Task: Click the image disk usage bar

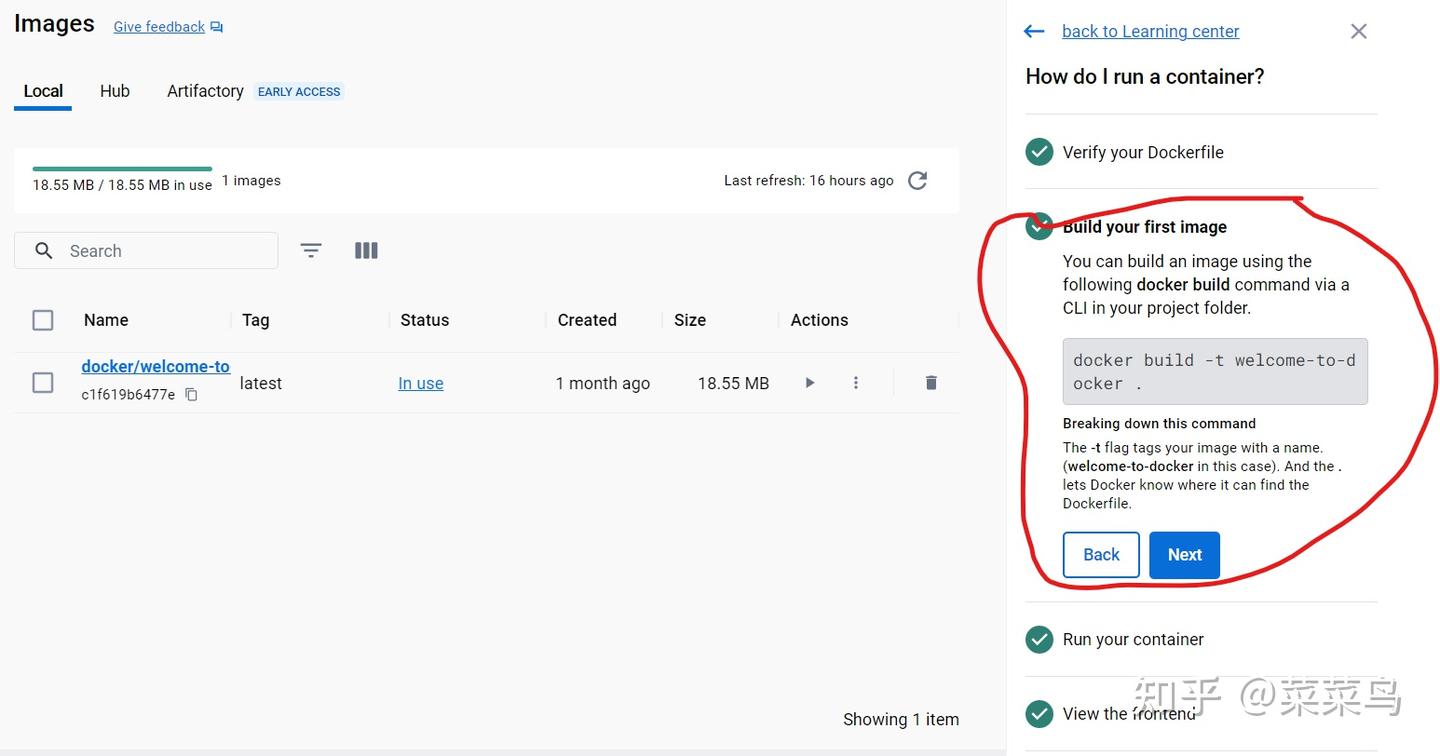Action: click(x=122, y=169)
